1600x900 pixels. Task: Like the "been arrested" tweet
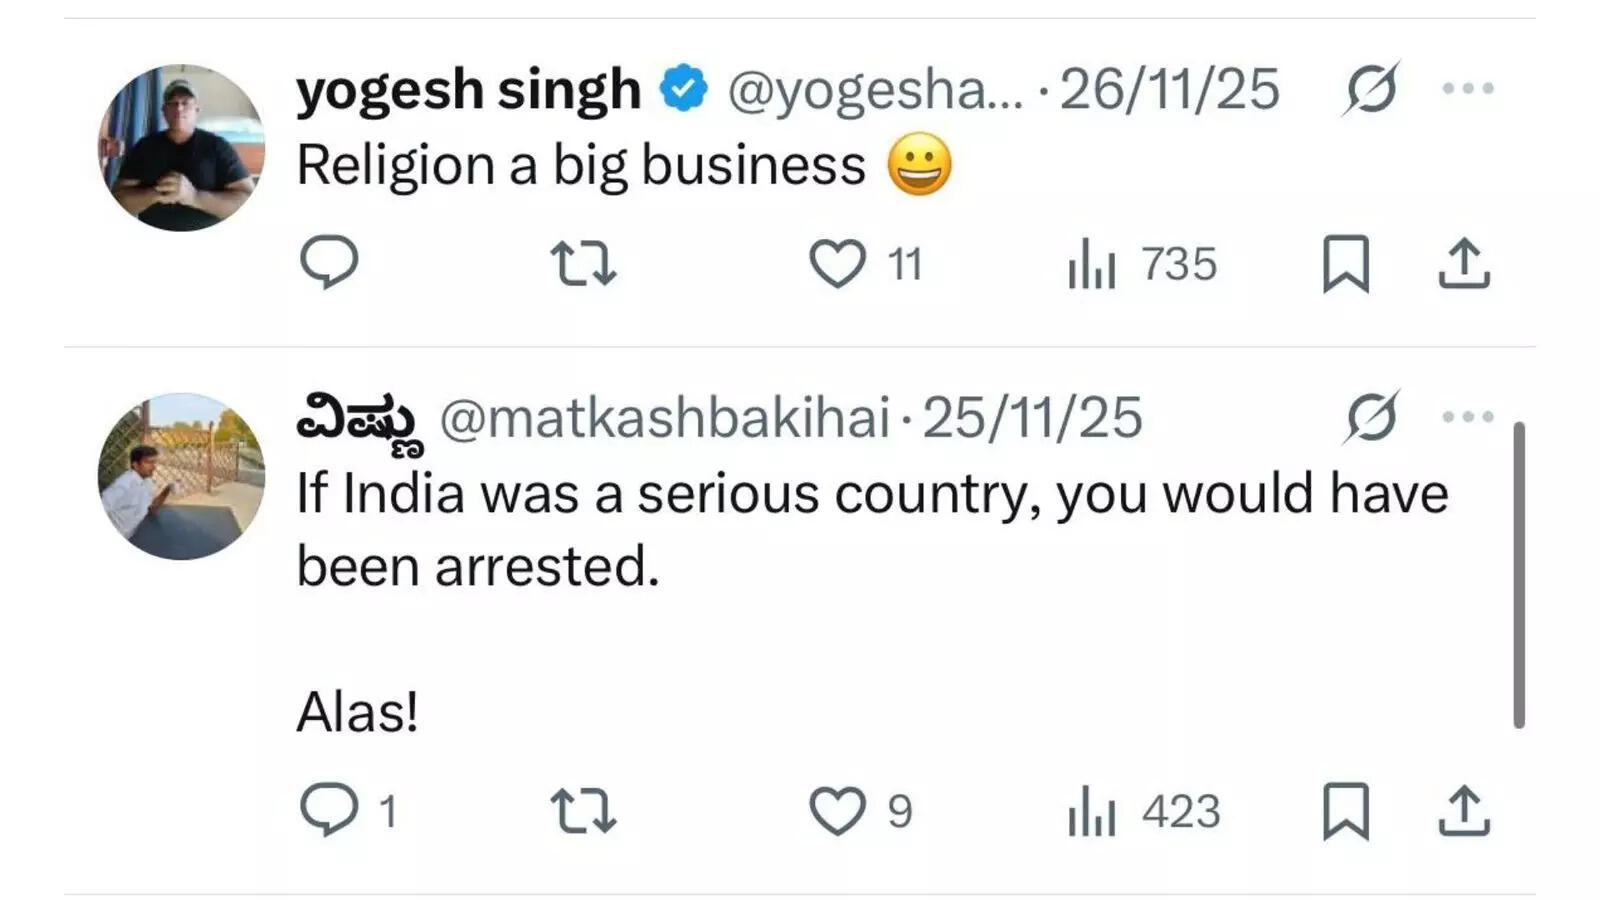point(837,811)
